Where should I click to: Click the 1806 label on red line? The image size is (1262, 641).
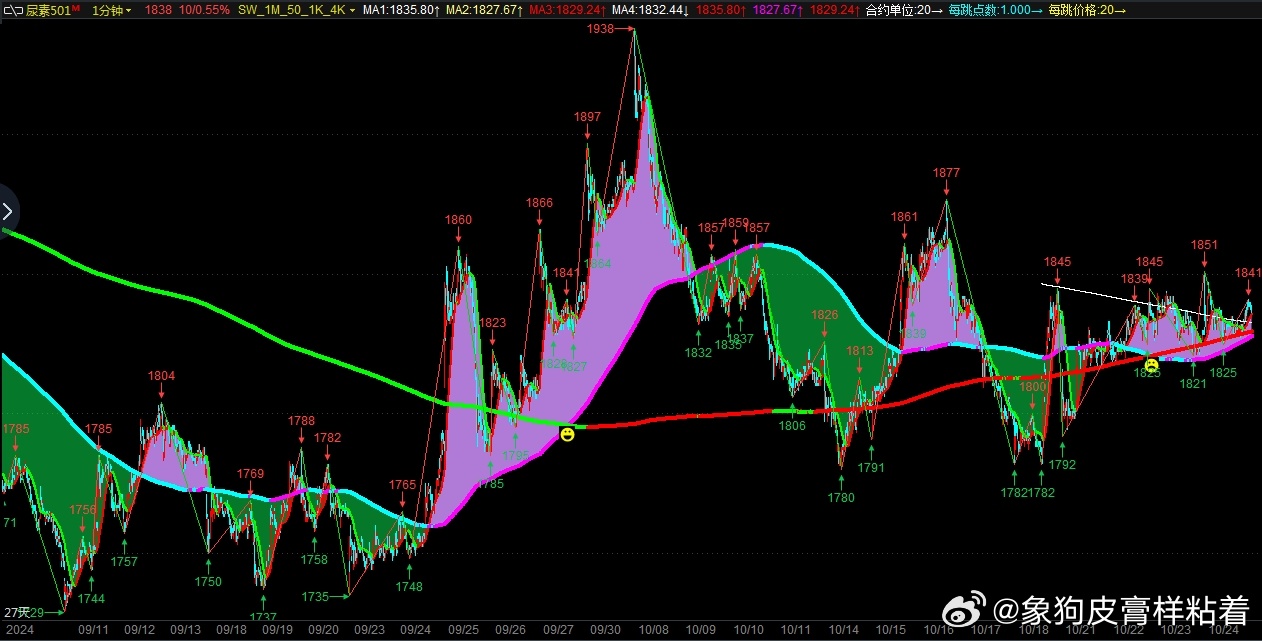792,425
